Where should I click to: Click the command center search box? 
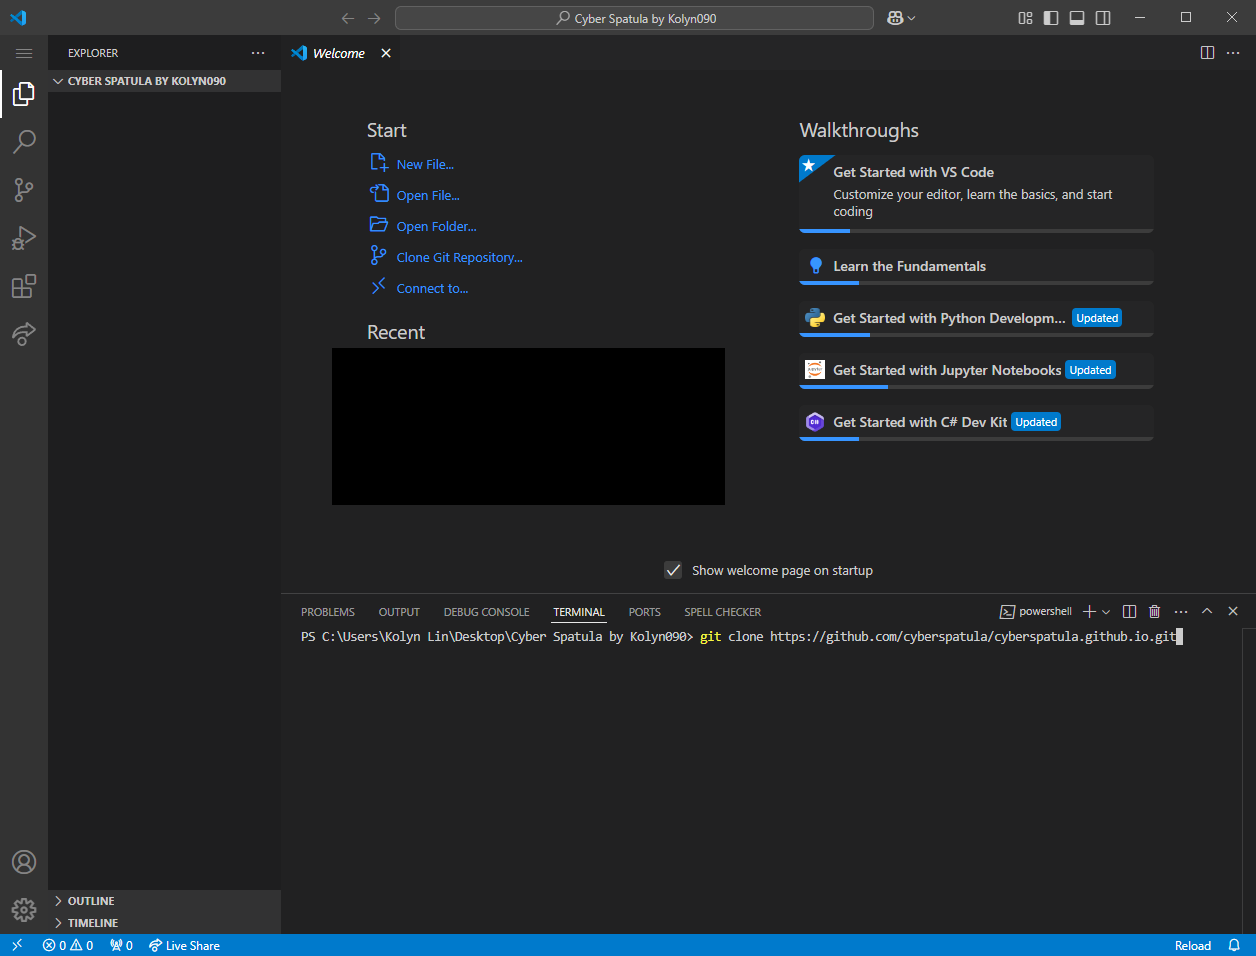point(634,18)
